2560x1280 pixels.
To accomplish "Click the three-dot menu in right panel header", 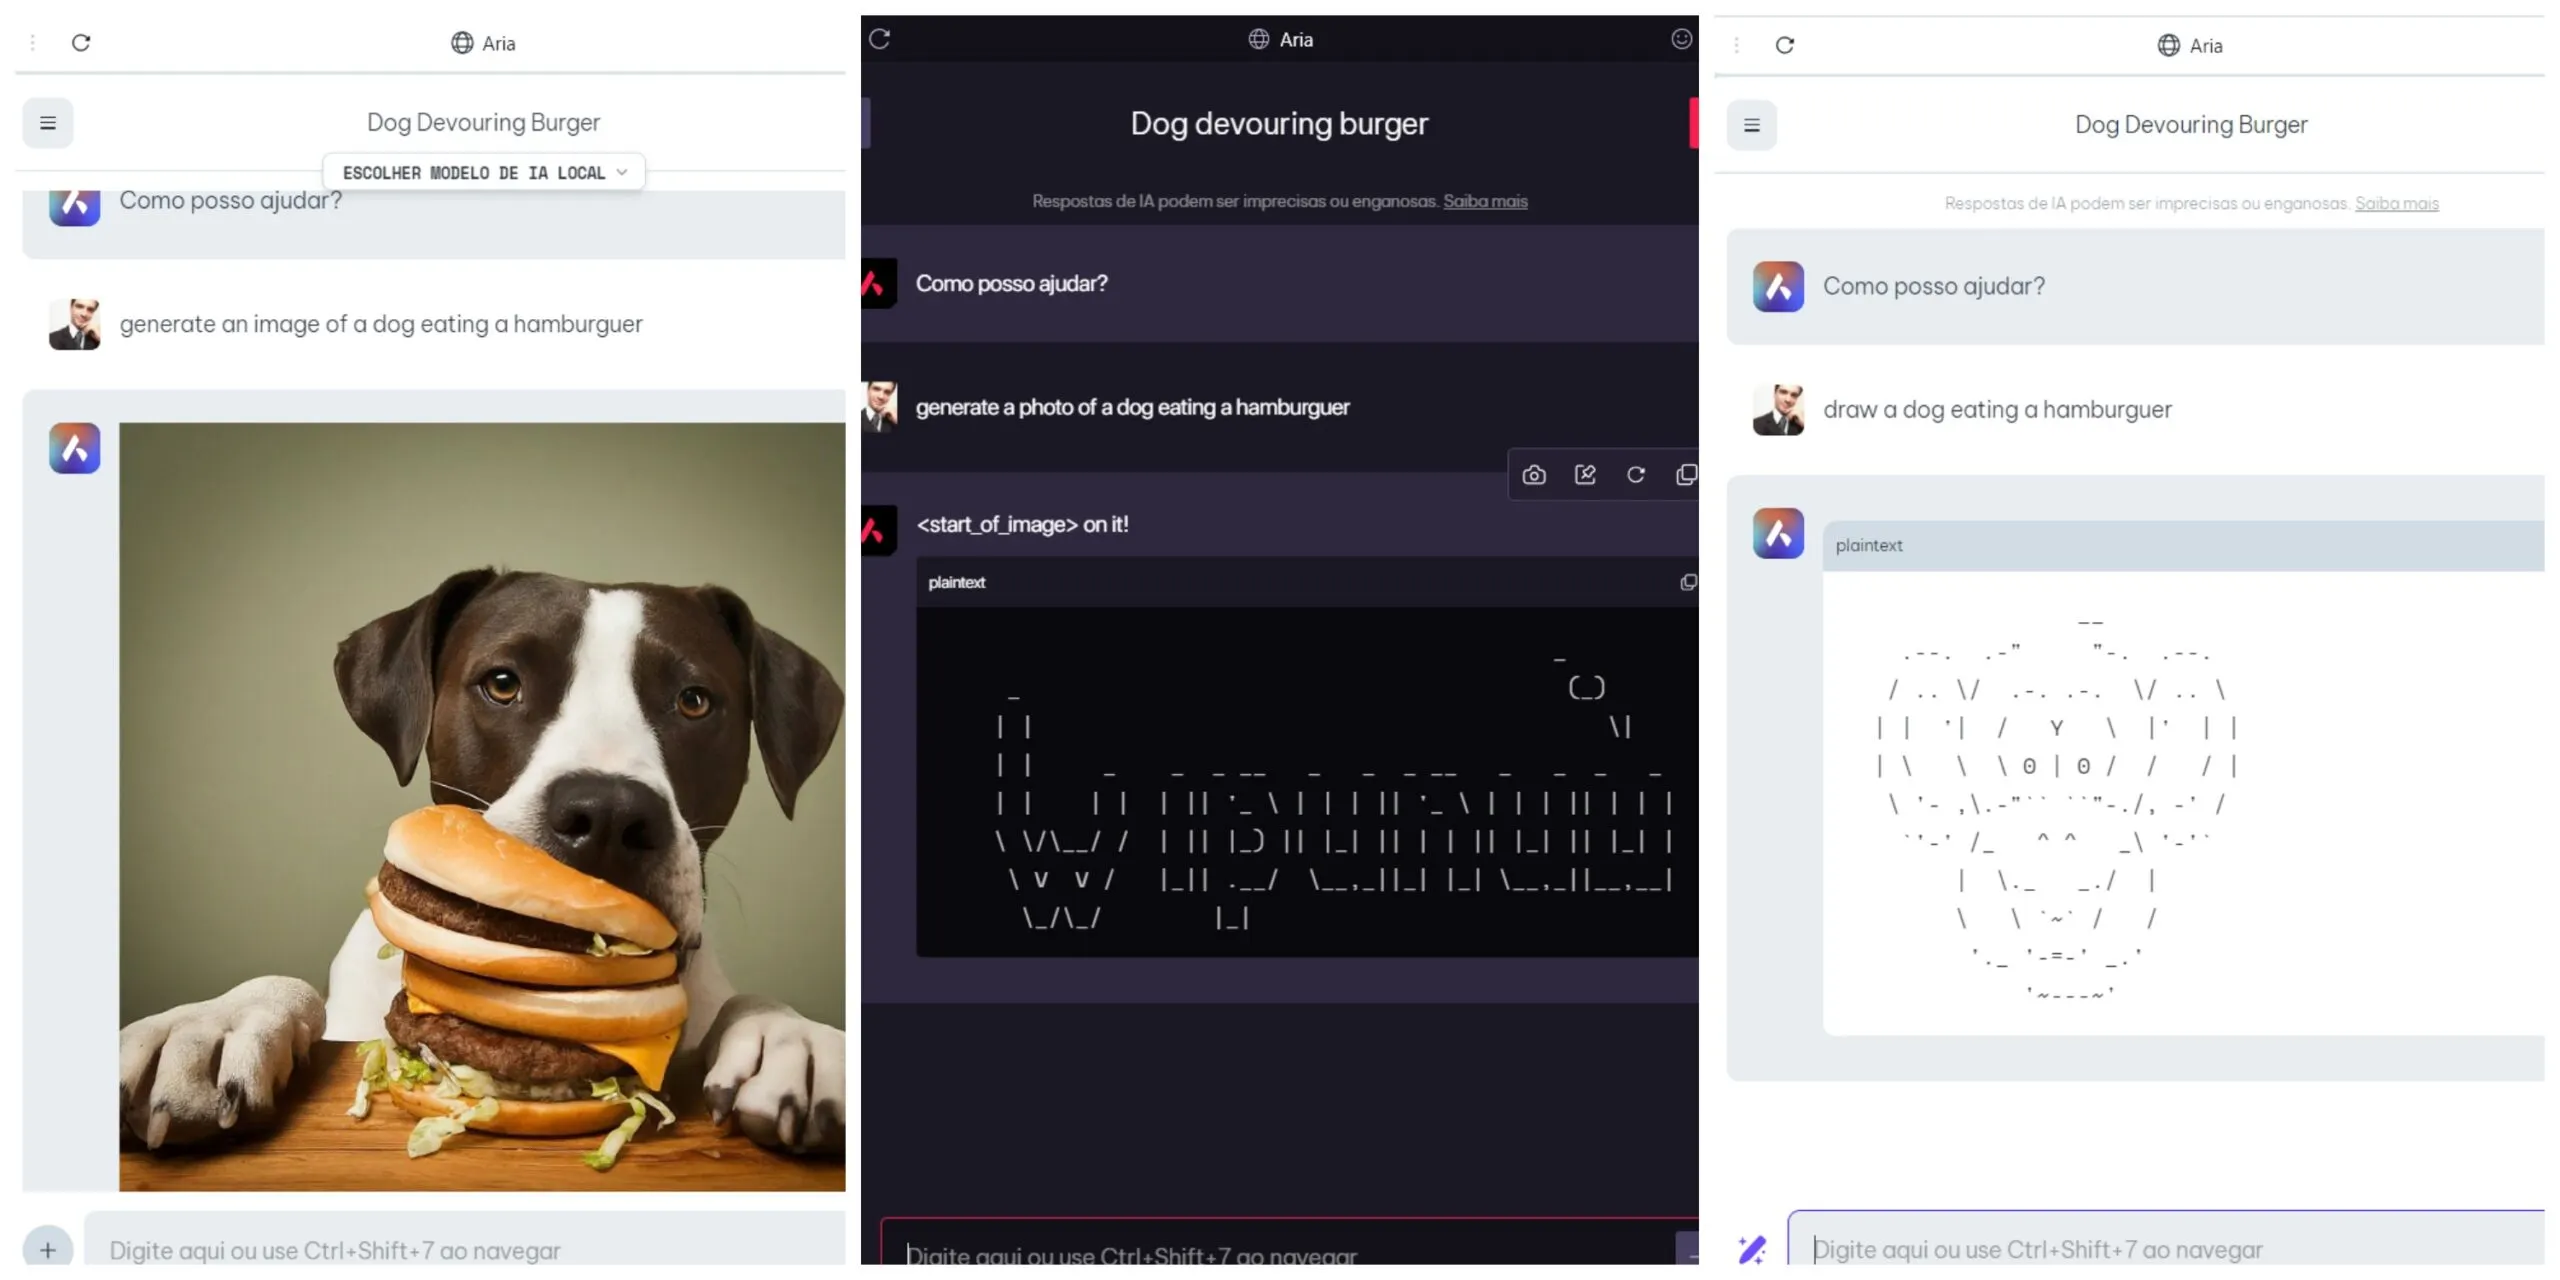I will click(1737, 45).
